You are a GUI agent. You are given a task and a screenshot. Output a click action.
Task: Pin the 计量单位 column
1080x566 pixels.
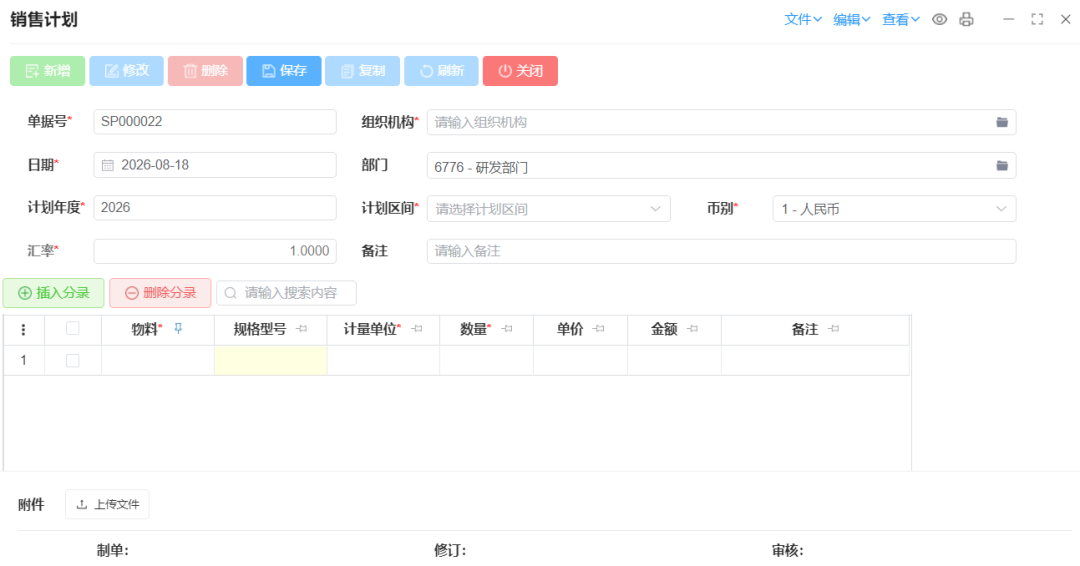(x=417, y=329)
